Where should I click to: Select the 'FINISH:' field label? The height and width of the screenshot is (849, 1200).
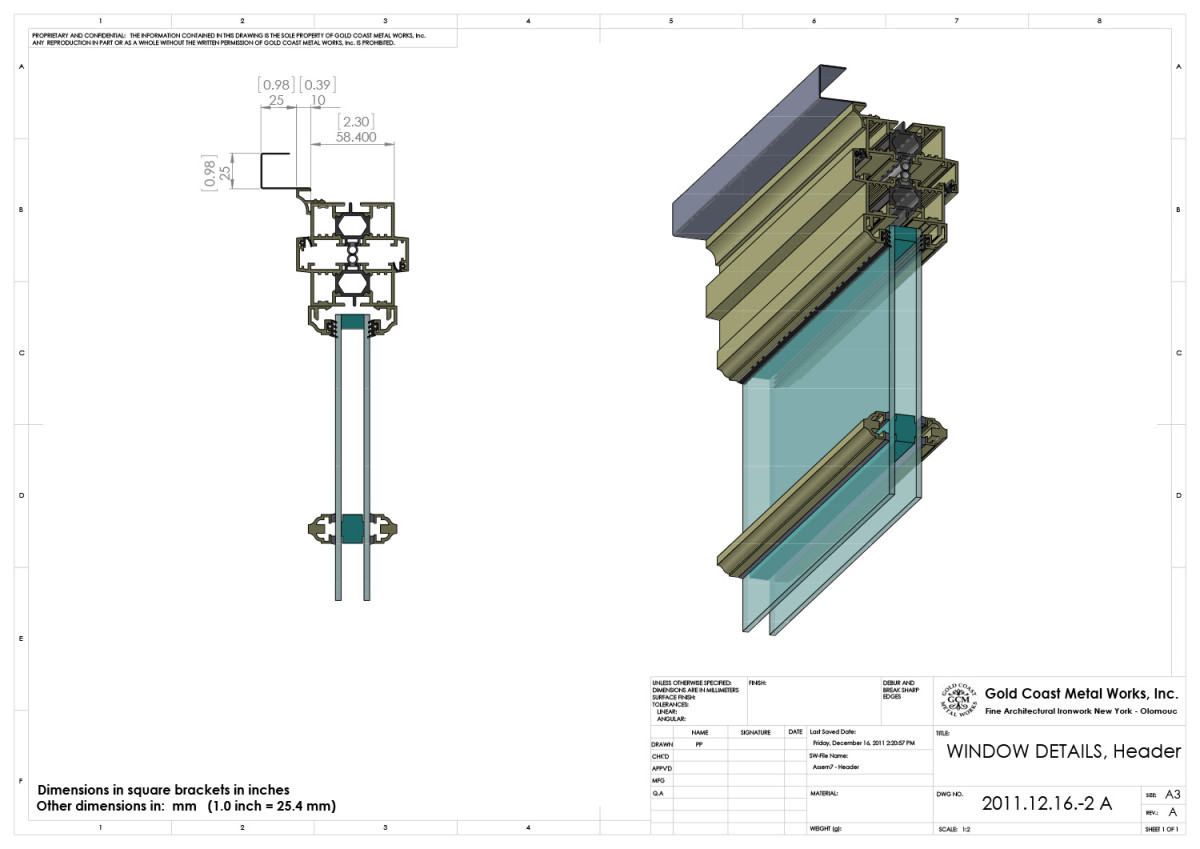757,683
